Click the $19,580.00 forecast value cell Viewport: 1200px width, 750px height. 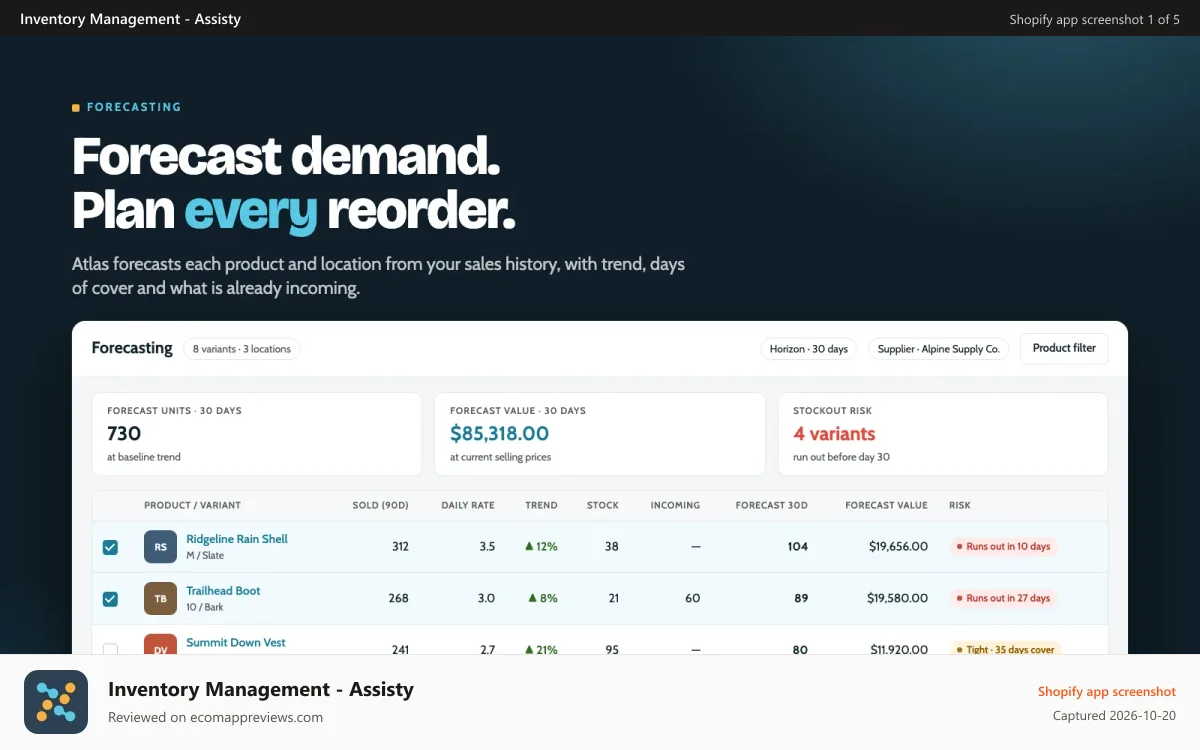pos(897,599)
